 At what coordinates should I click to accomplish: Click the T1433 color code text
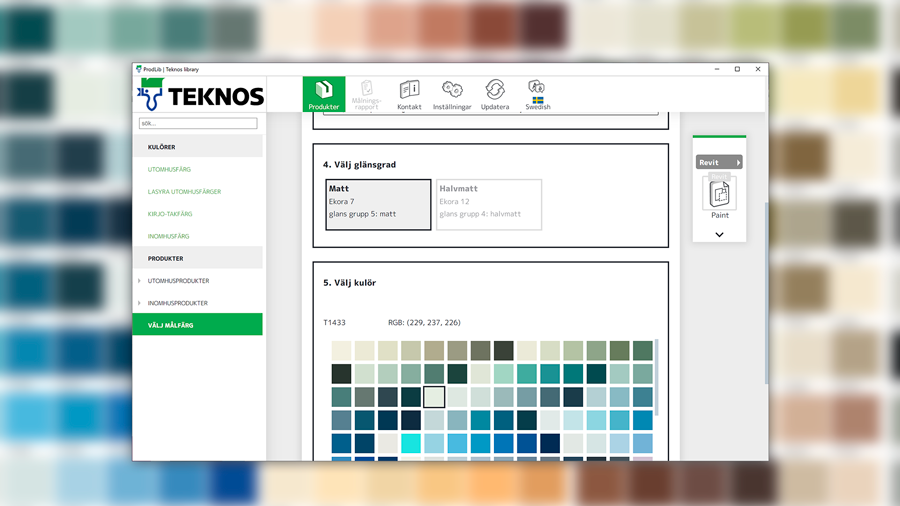335,322
